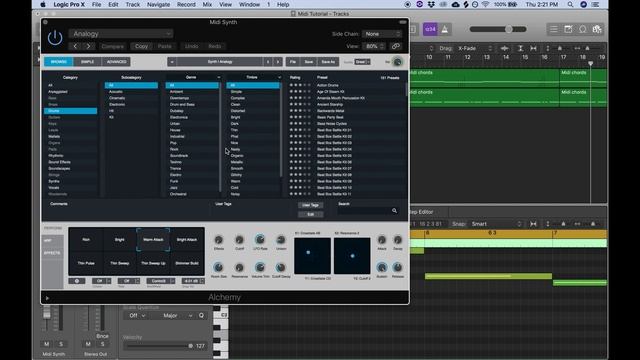
Task: Click the Copy button
Action: (142, 46)
